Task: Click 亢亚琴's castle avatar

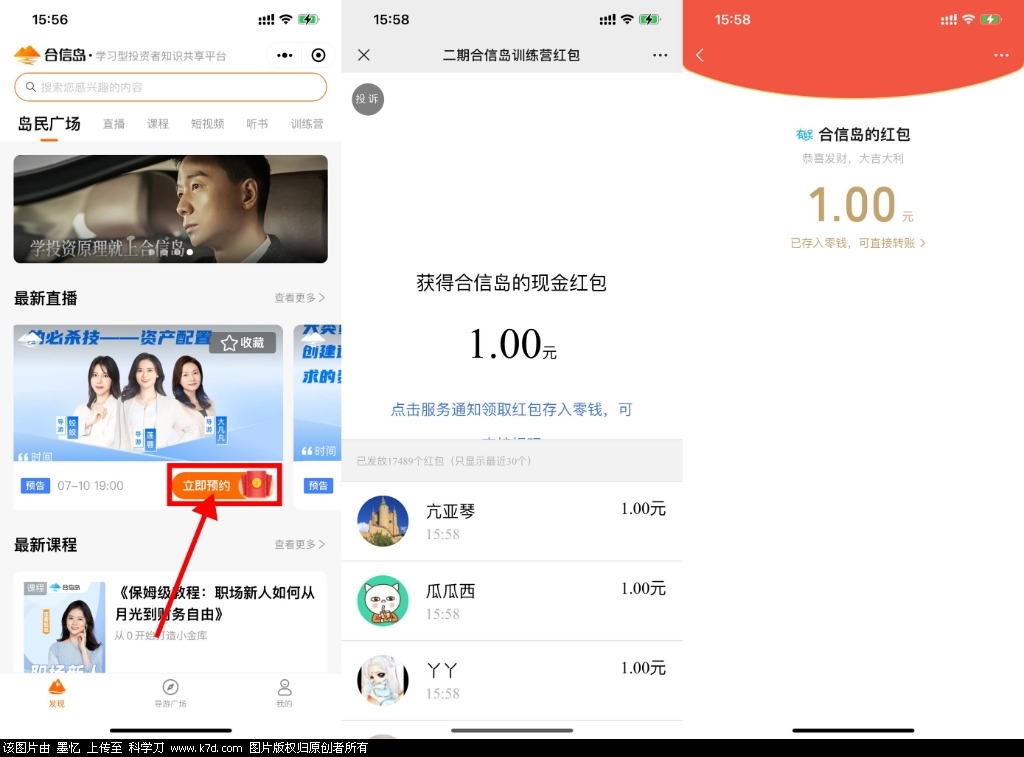Action: [x=383, y=521]
